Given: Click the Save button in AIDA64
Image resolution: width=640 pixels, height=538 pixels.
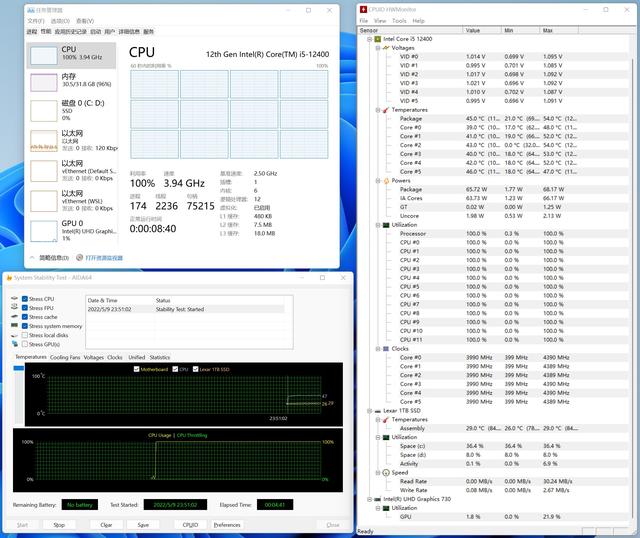Looking at the screenshot, I should point(143,525).
